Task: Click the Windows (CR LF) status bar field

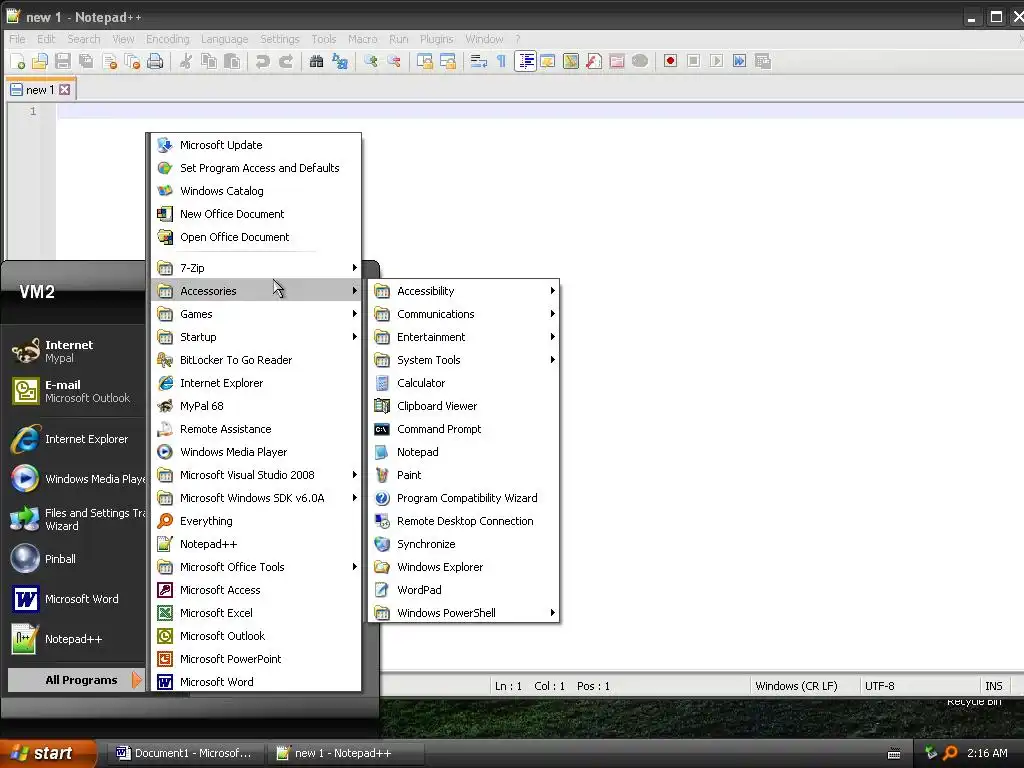Action: pyautogui.click(x=803, y=686)
